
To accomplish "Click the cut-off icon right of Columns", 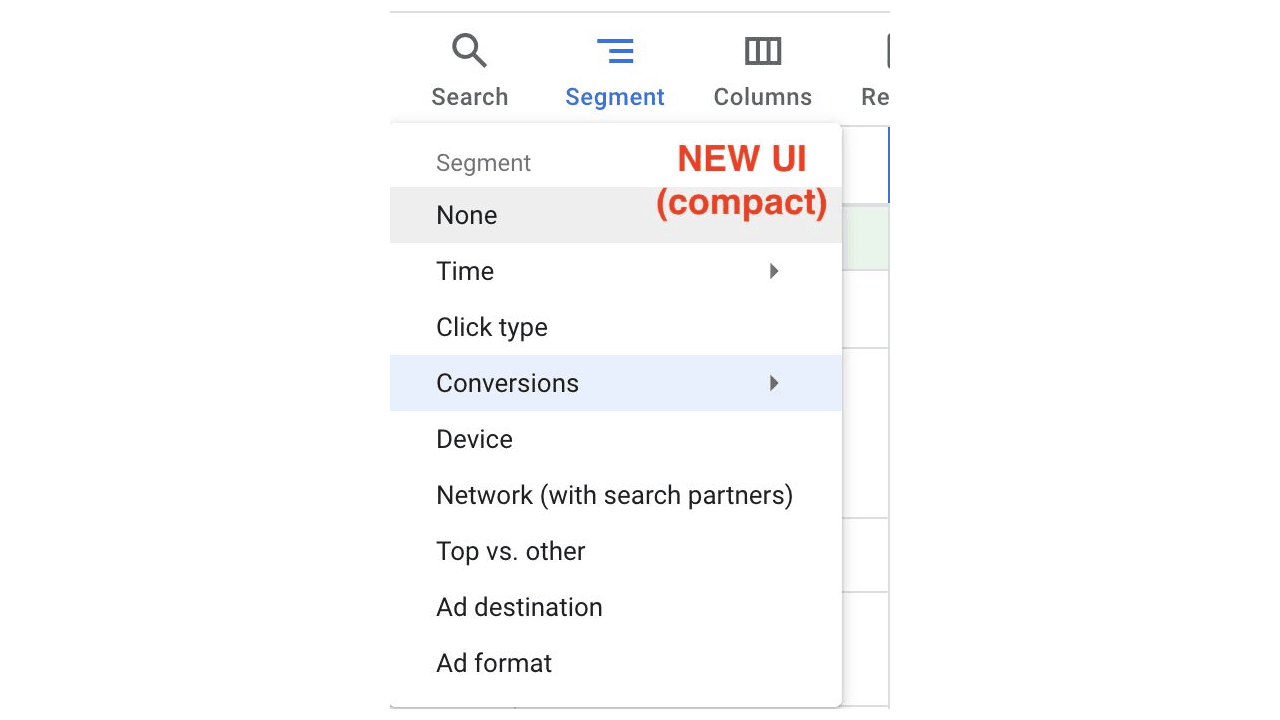I will pyautogui.click(x=887, y=51).
